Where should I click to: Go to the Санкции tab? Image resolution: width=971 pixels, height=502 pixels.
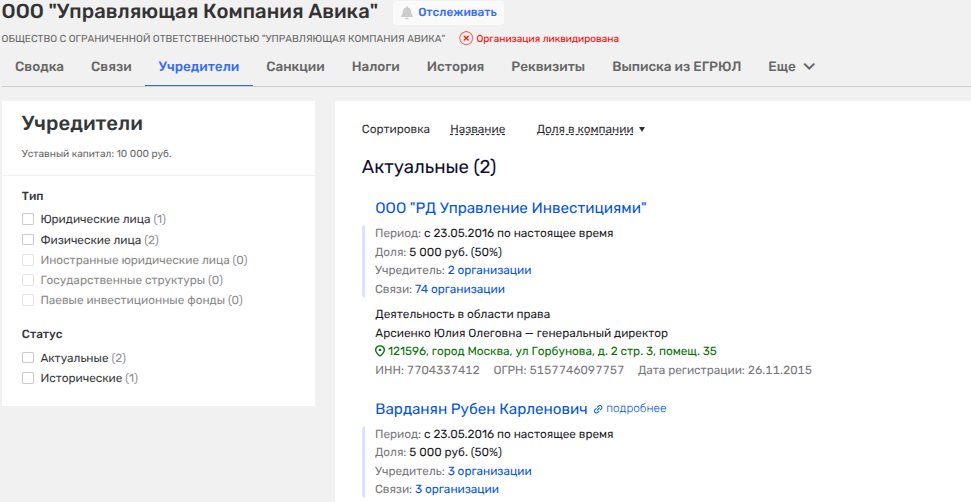pos(295,67)
